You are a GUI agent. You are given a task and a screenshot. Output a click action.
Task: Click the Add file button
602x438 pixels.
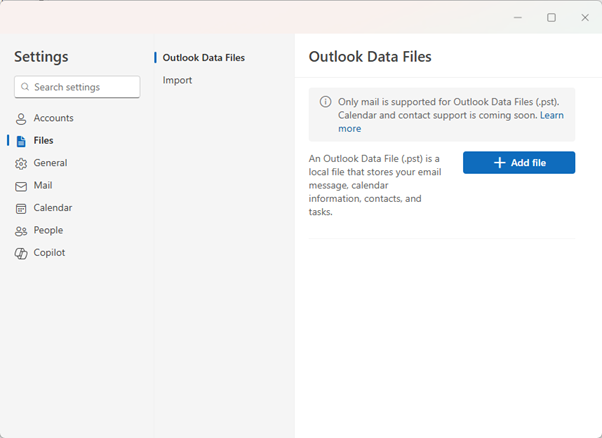click(x=519, y=163)
